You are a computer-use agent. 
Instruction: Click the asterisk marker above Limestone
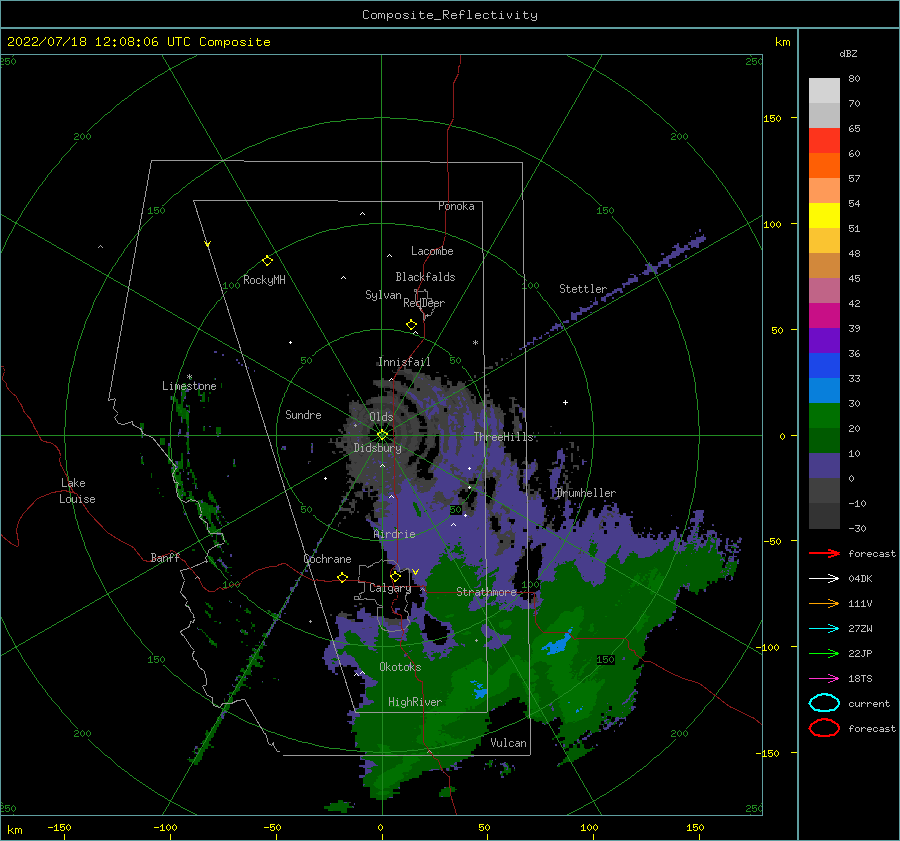tap(189, 377)
